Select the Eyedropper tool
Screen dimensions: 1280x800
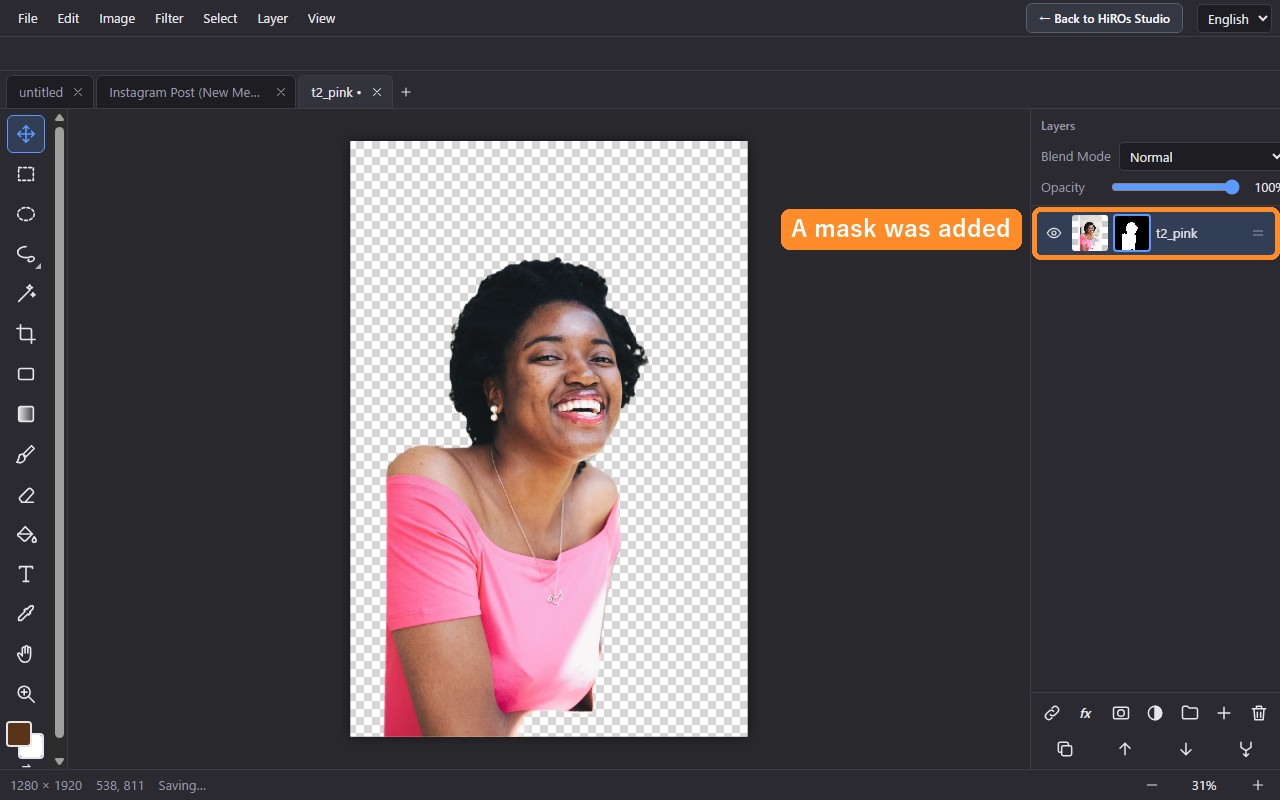[26, 614]
